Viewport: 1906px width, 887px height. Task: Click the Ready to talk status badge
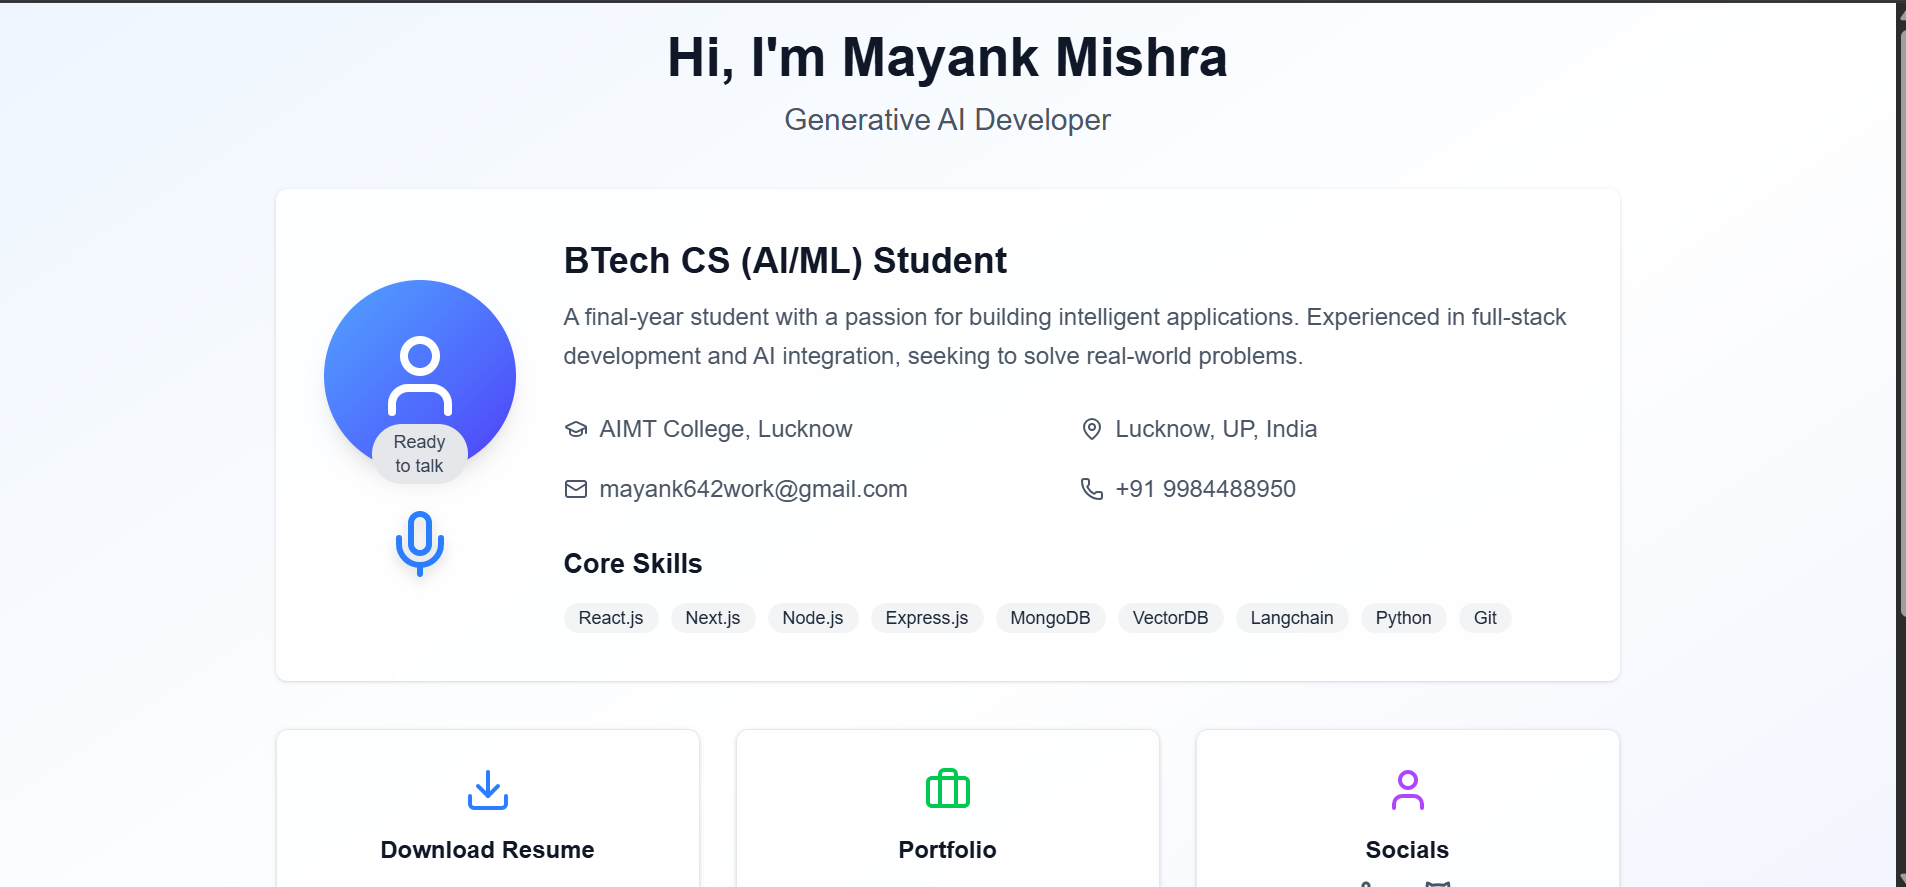[x=420, y=454]
